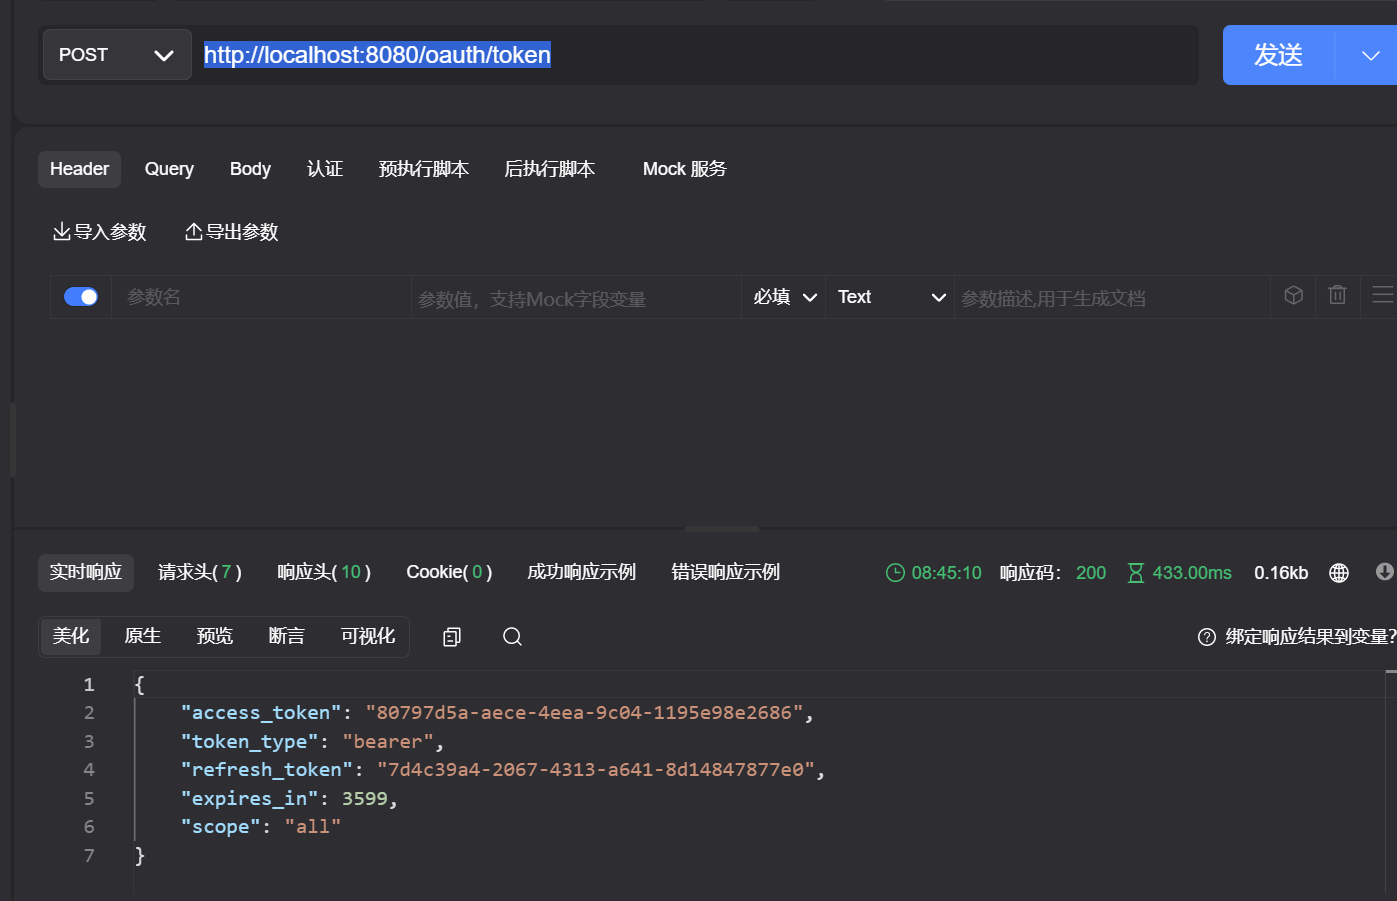1397x901 pixels.
Task: Delete the parameter row with trash icon
Action: tap(1337, 295)
